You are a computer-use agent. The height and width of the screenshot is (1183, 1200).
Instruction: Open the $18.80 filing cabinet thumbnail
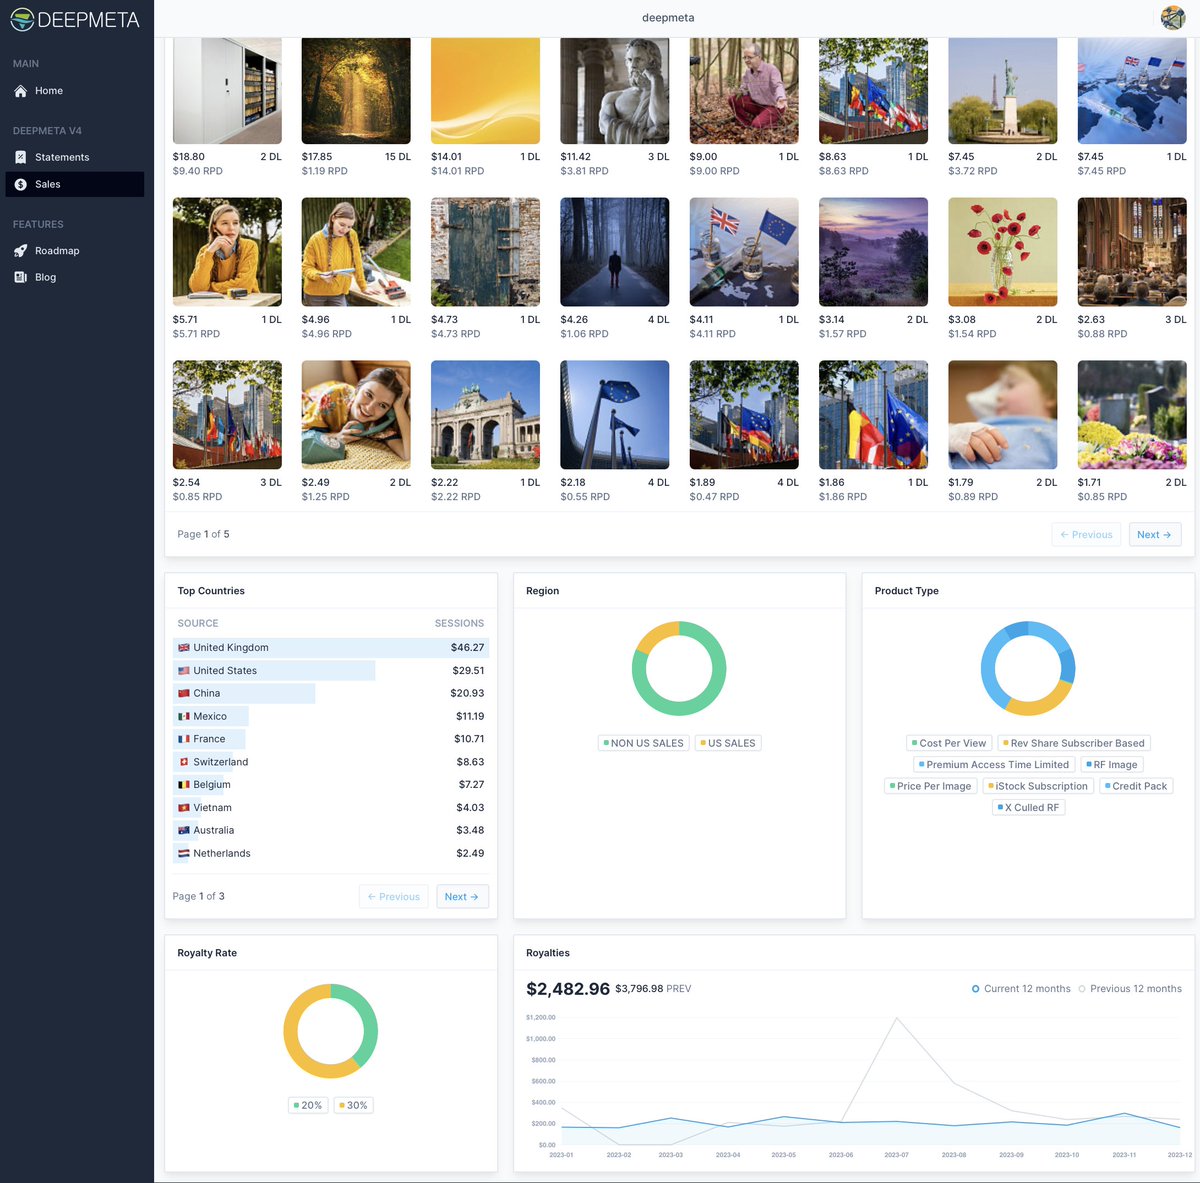[x=227, y=90]
